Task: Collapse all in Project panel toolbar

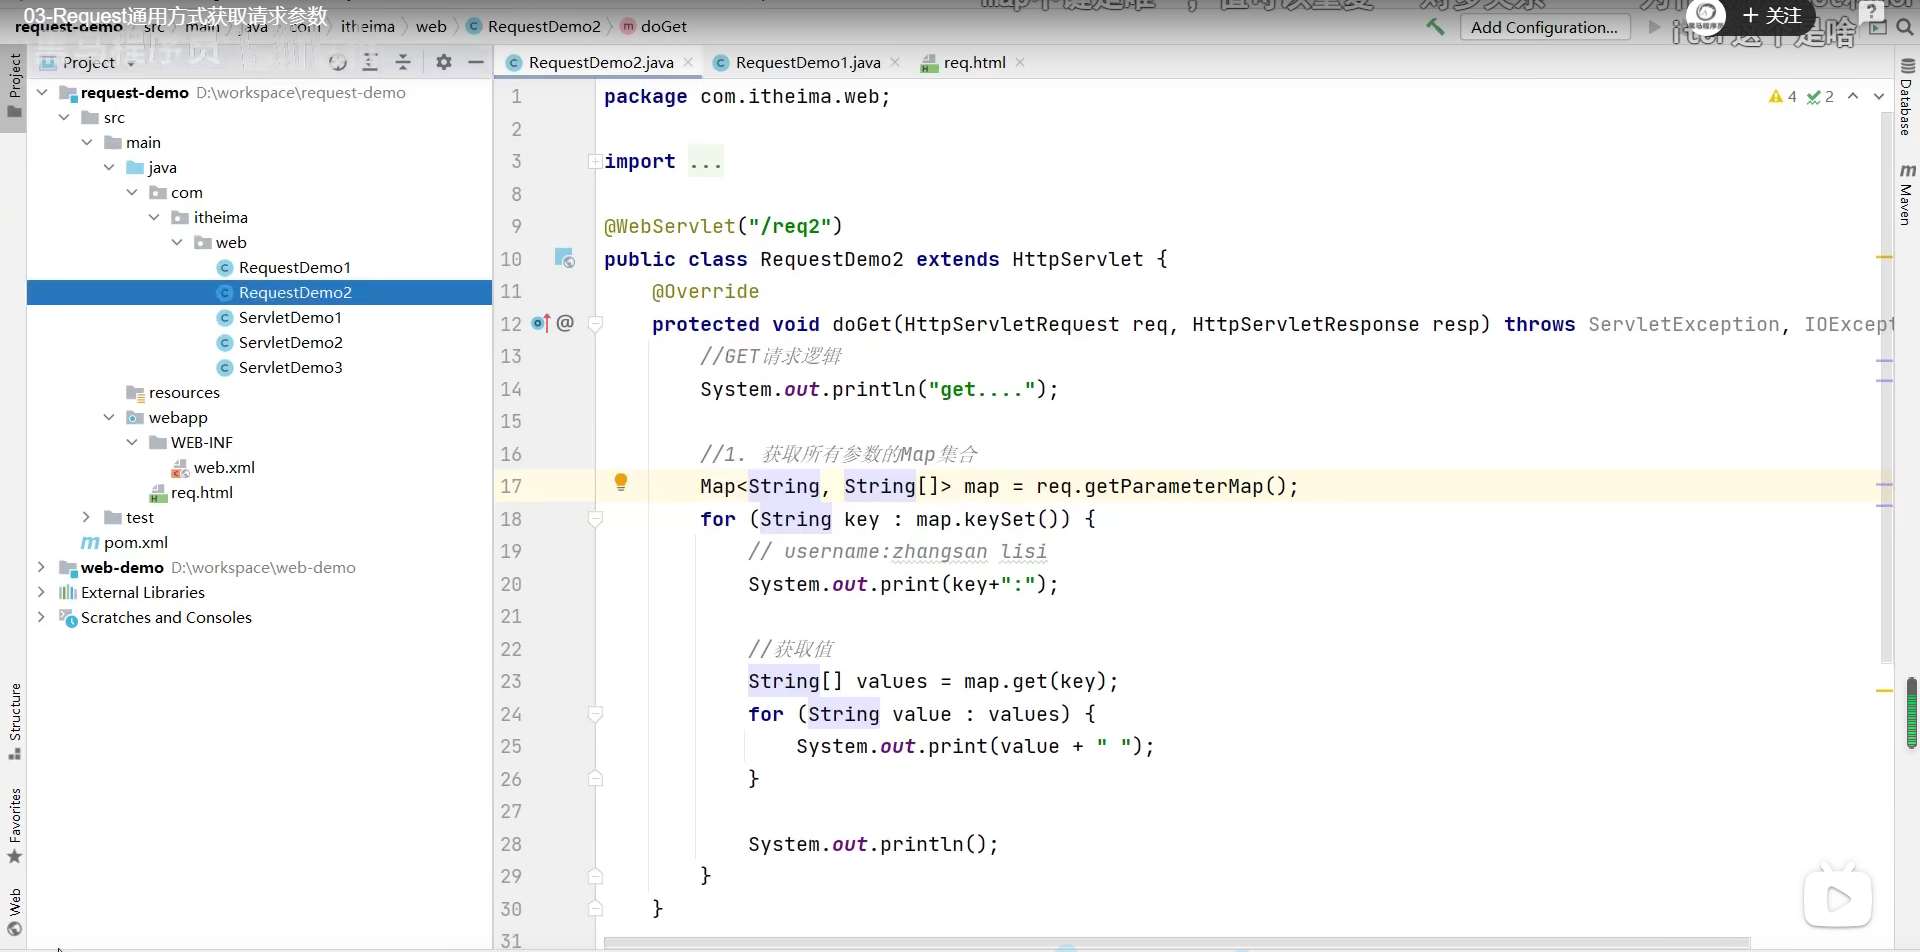Action: [403, 63]
